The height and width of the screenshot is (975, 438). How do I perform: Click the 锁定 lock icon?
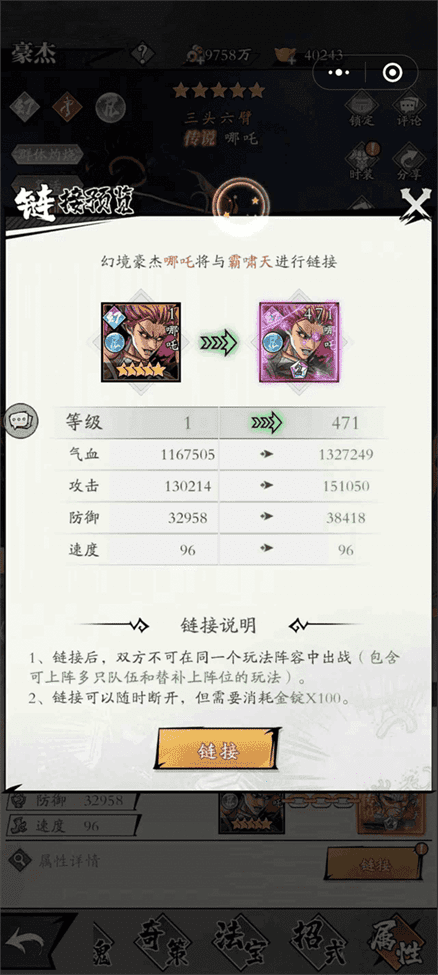point(361,107)
